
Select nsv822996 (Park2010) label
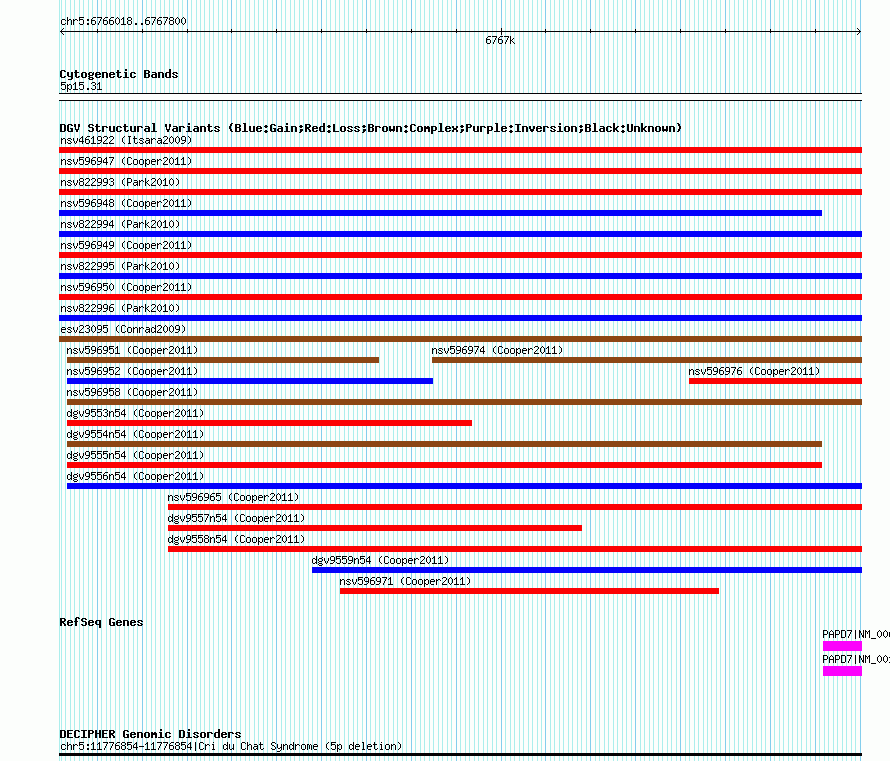(x=120, y=308)
